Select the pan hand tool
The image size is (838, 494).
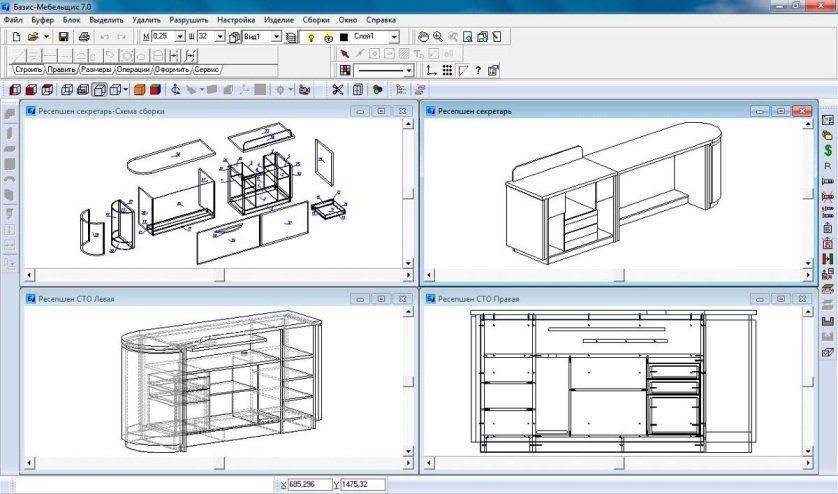[x=424, y=36]
